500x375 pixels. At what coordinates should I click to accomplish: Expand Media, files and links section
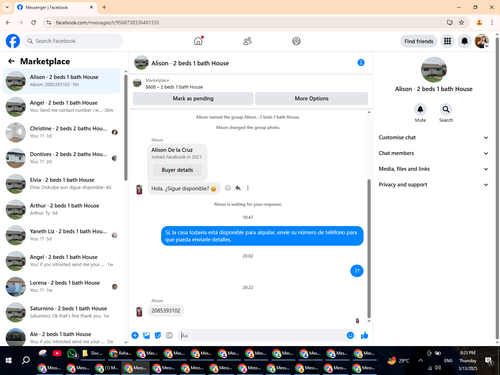(433, 169)
